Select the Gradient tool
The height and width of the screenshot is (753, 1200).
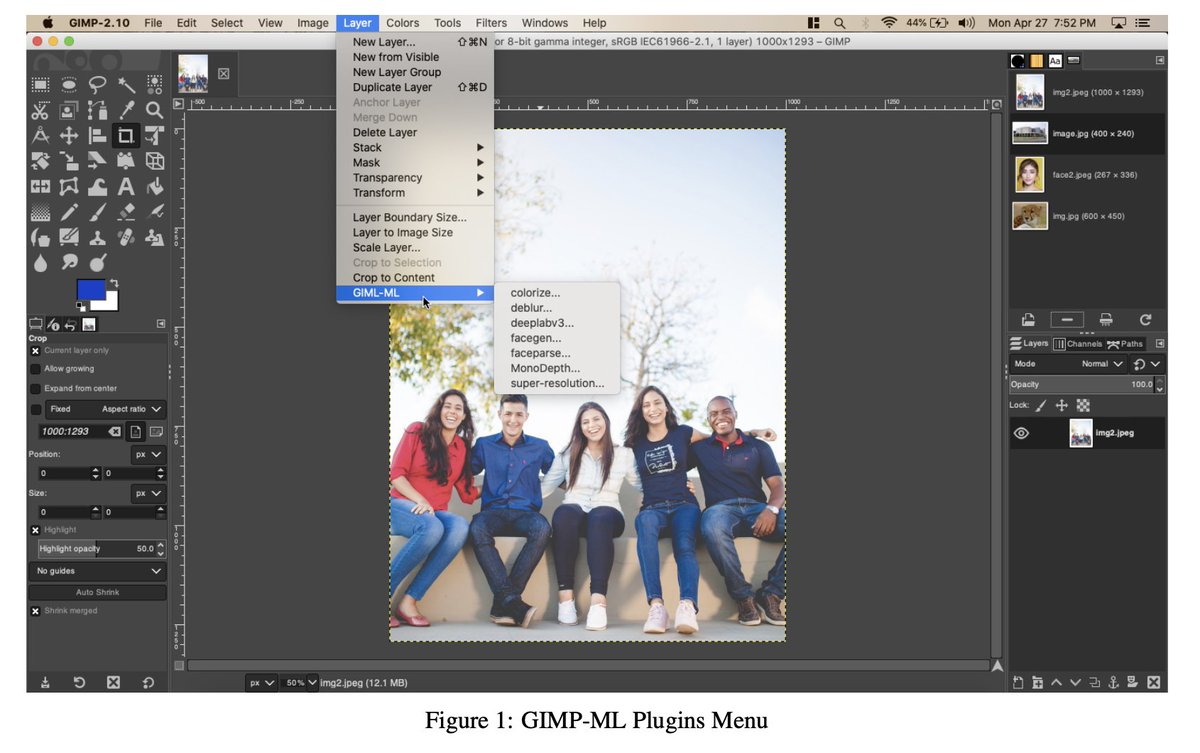pyautogui.click(x=41, y=212)
